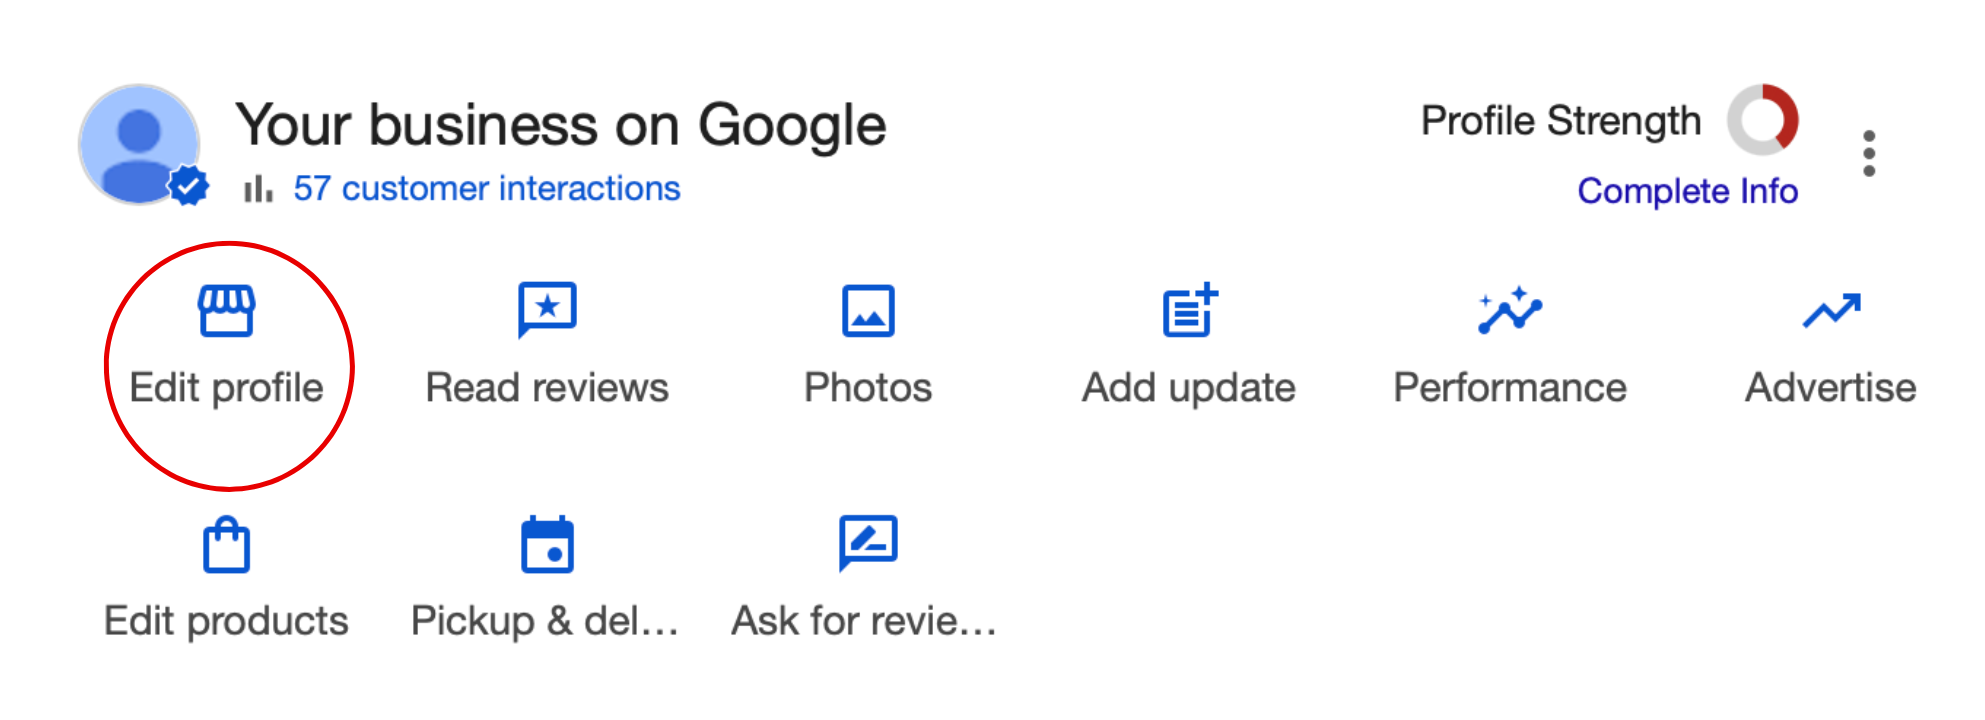Choose the Edit profile text label

coord(226,388)
